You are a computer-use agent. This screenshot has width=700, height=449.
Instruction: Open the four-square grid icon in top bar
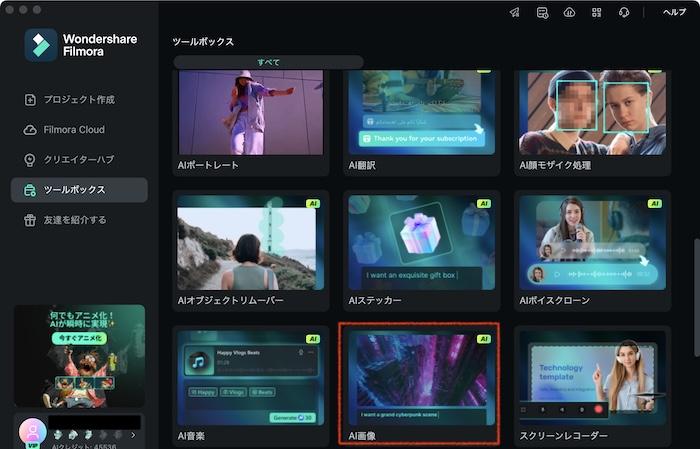(596, 12)
